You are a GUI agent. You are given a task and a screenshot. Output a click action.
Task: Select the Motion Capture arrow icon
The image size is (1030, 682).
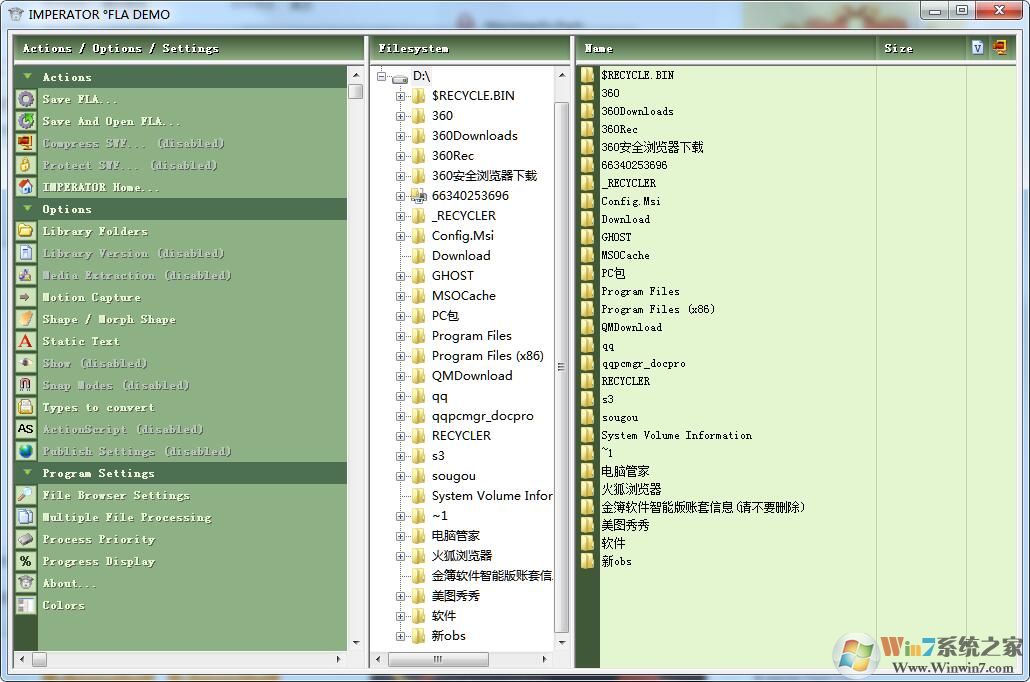(x=27, y=297)
